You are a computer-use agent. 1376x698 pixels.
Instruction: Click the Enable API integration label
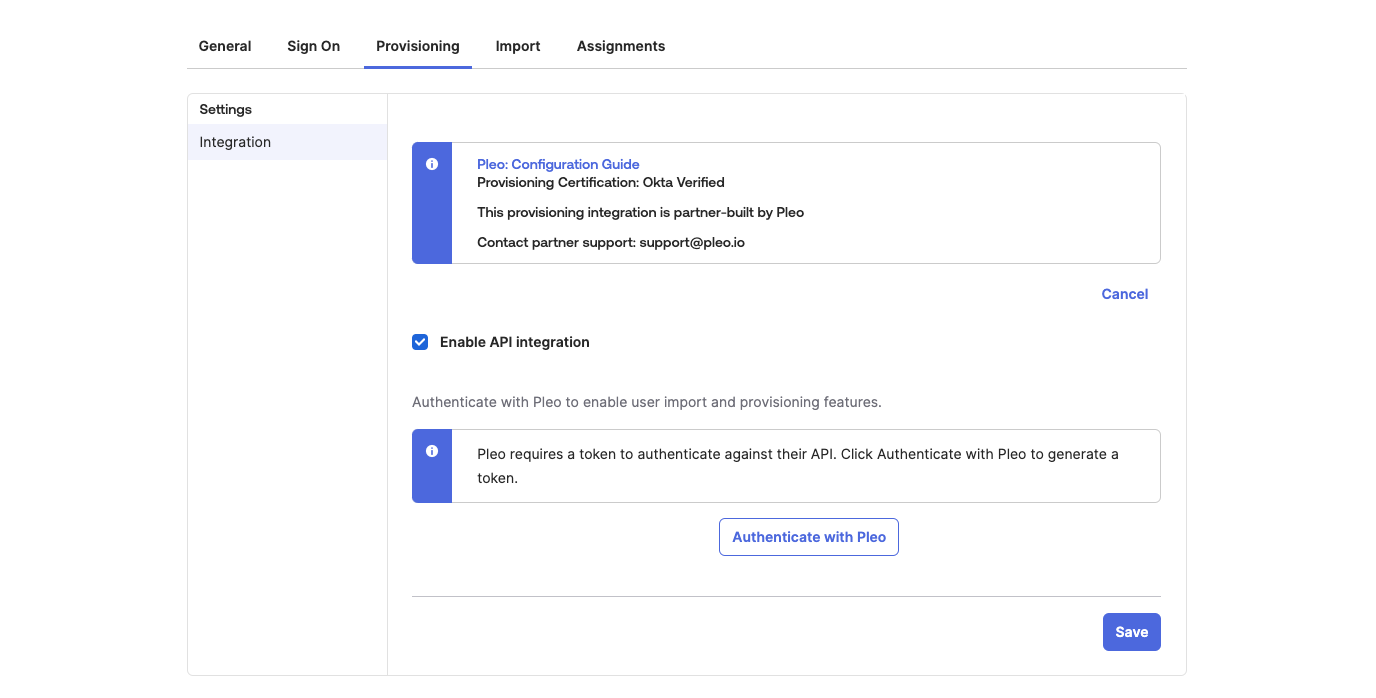coord(514,341)
